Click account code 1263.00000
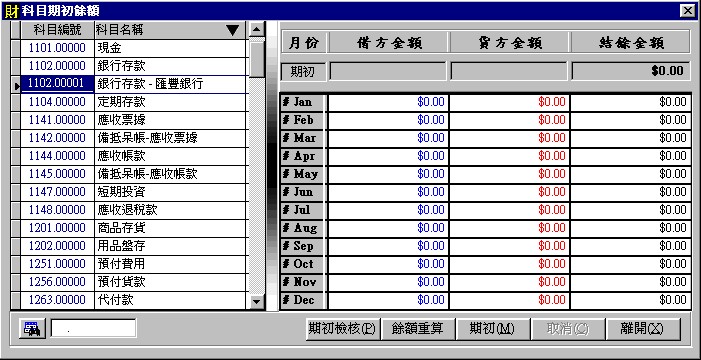701x360 pixels. [x=57, y=300]
